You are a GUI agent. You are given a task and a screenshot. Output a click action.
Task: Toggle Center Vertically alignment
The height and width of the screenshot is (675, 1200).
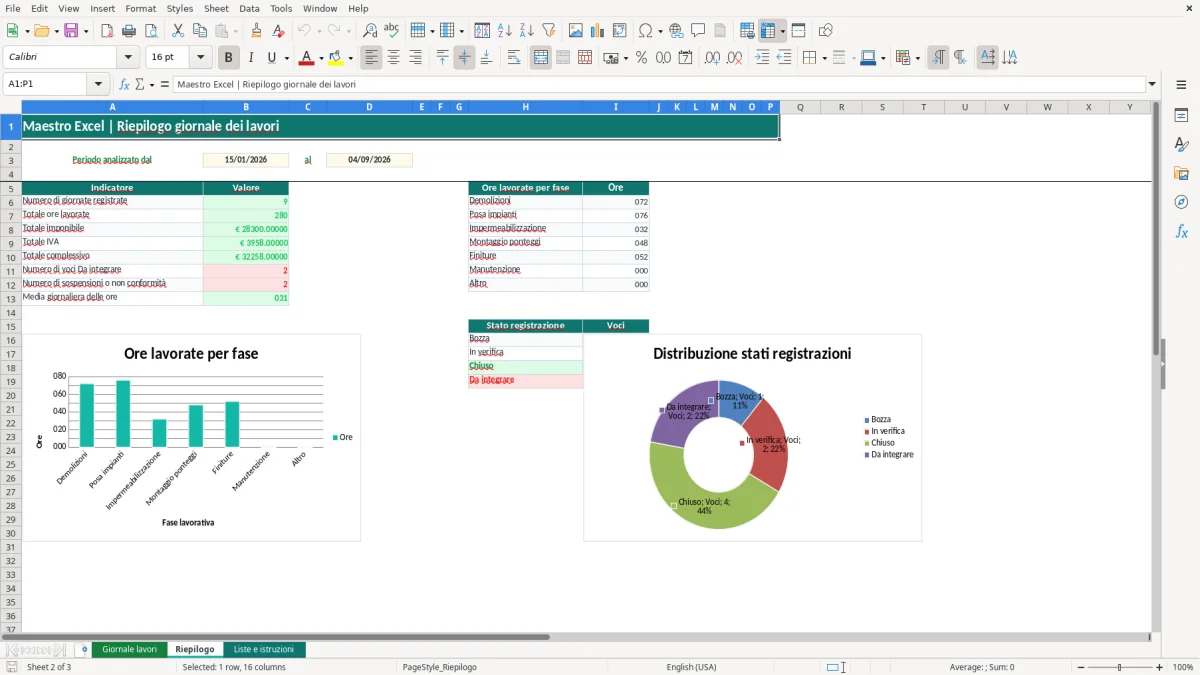pos(464,58)
